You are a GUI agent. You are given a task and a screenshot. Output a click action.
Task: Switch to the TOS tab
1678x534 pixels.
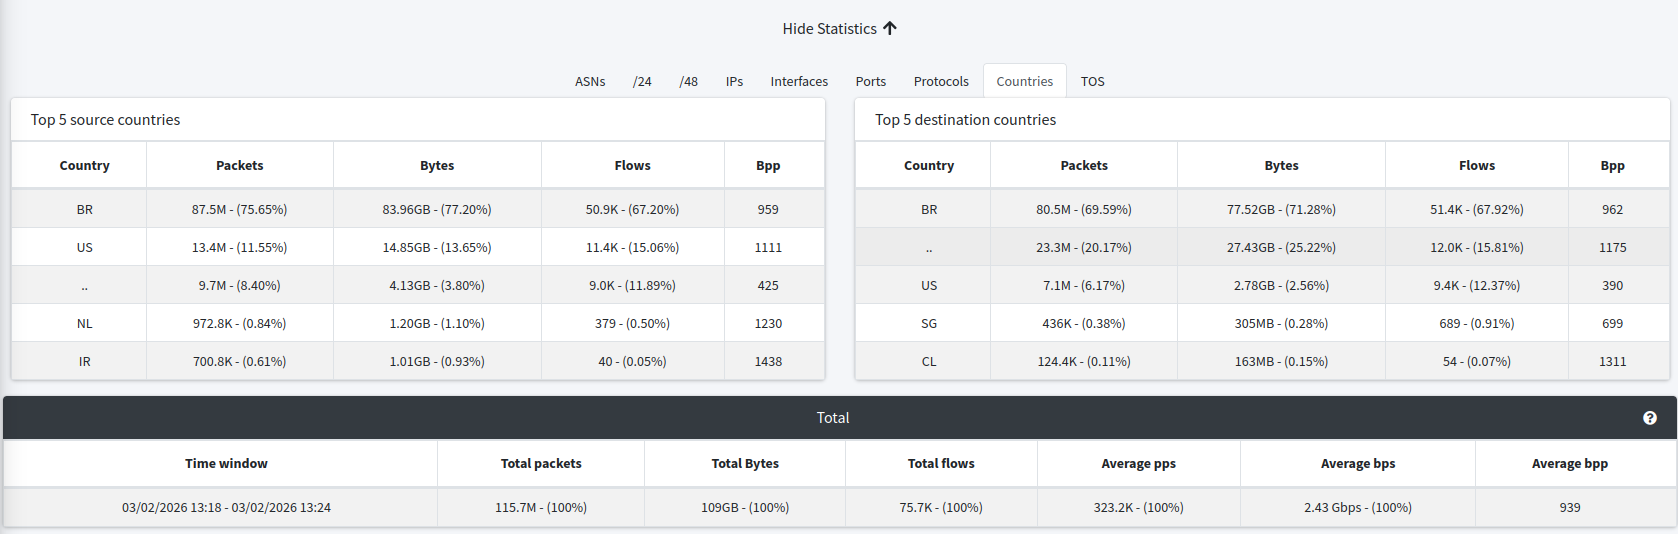pos(1092,81)
